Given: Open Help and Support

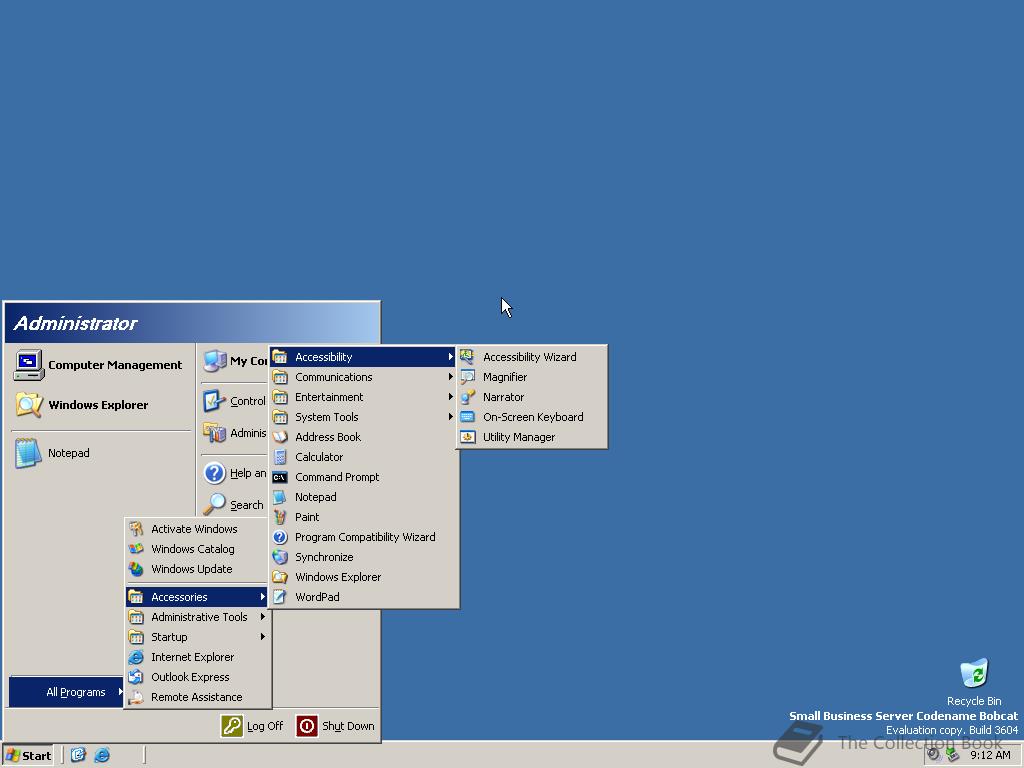Looking at the screenshot, I should point(234,473).
